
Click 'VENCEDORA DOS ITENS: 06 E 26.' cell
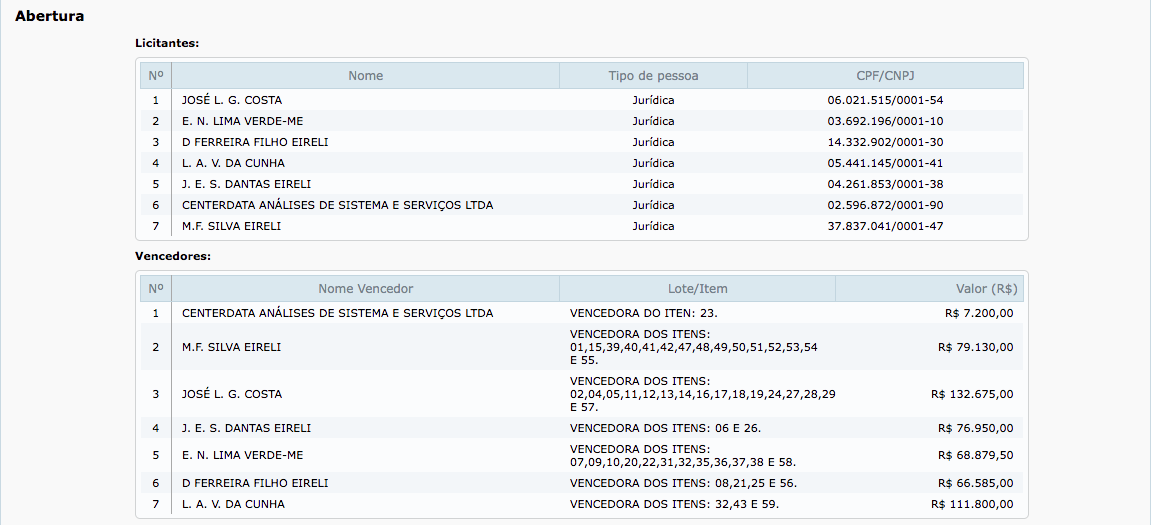[665, 428]
